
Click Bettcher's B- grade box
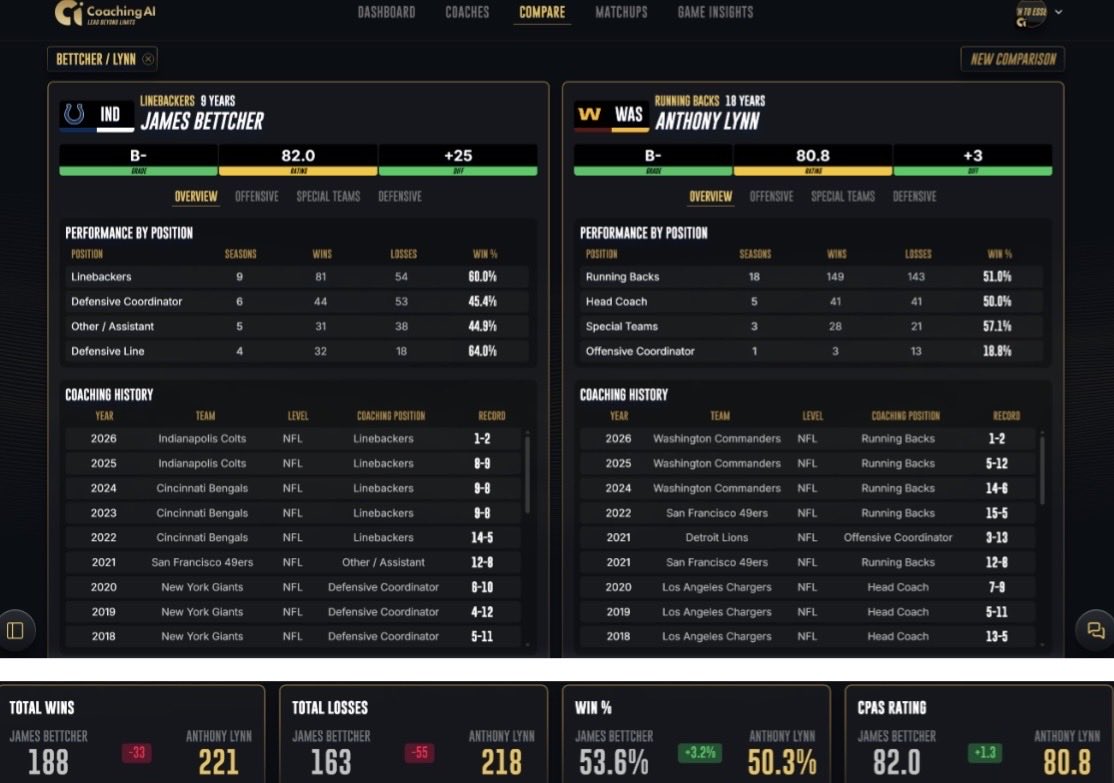[x=138, y=160]
